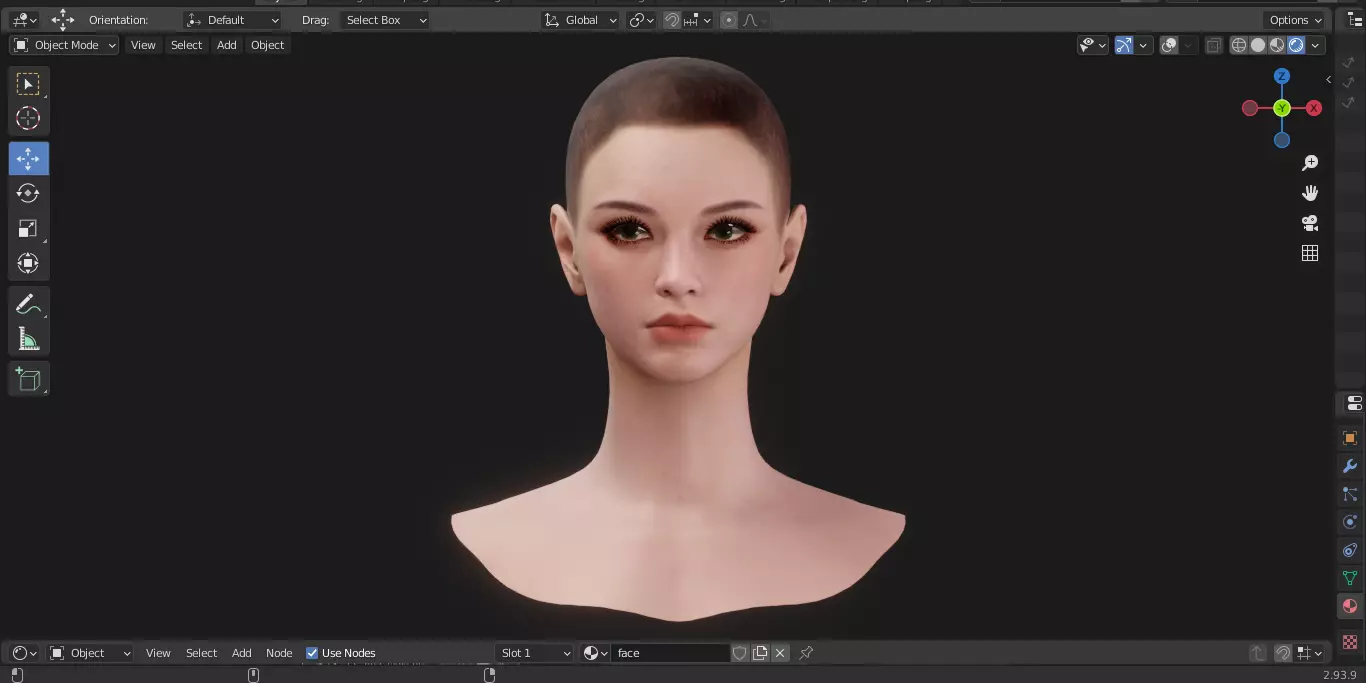Toggle X-Ray mode

[x=1213, y=45]
